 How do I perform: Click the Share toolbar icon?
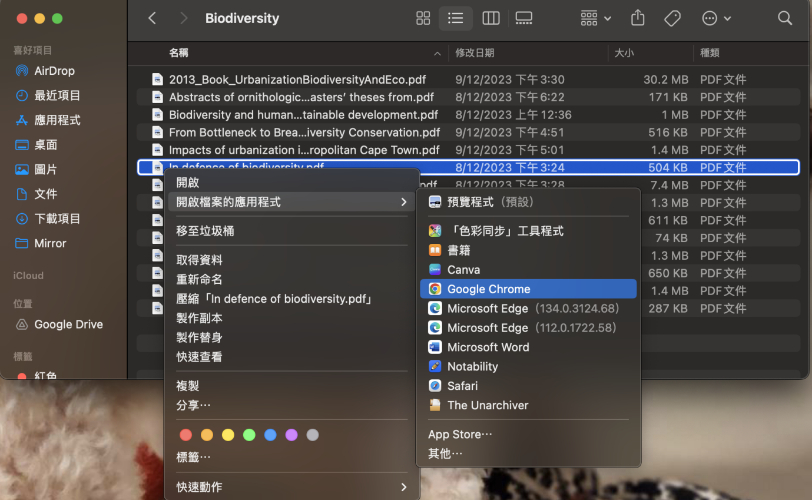638,19
